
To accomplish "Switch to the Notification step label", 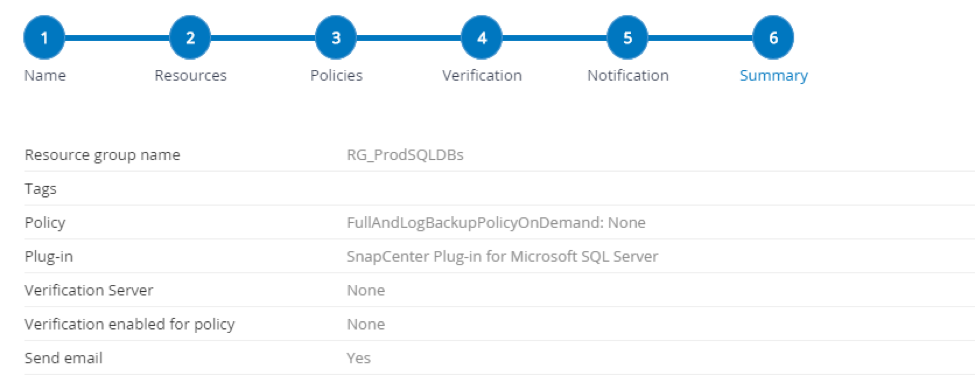I will coord(628,76).
